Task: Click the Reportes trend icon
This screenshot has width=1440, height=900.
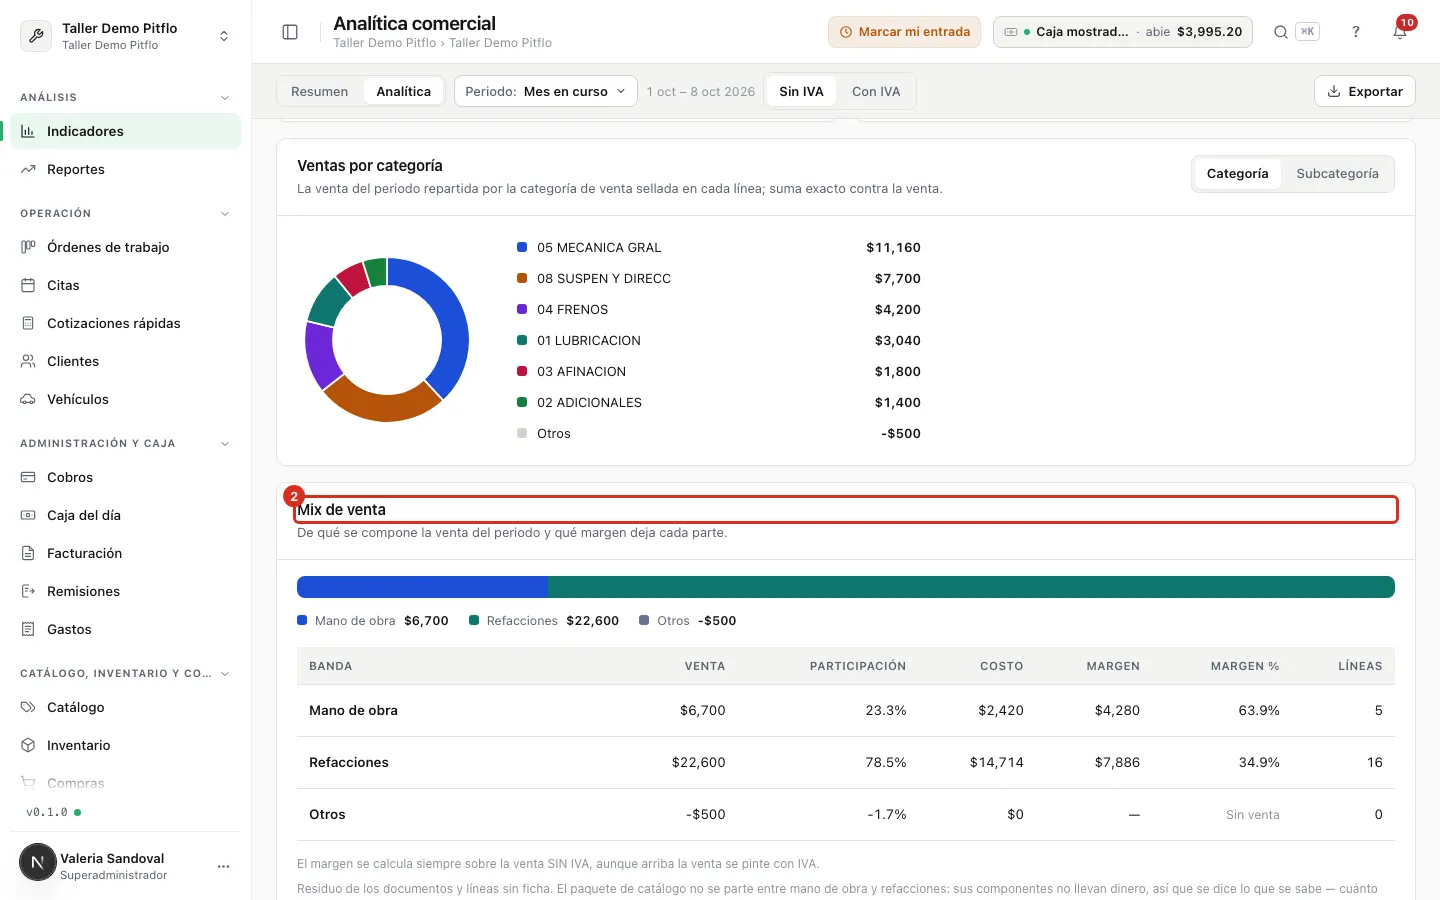Action: click(28, 169)
